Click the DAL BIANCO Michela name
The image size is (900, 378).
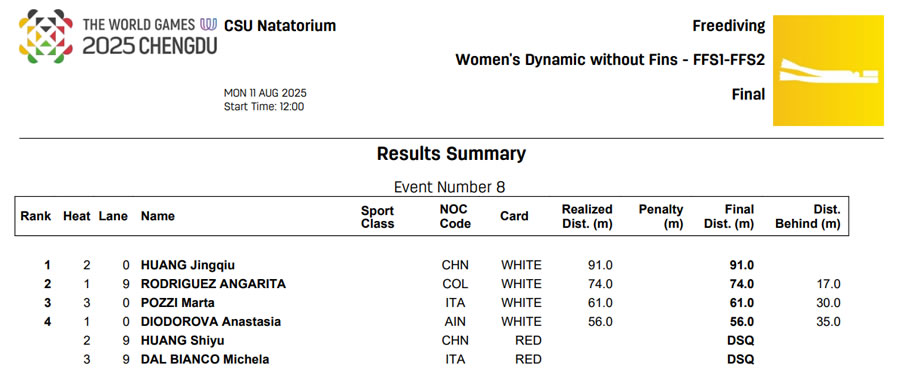(205, 360)
